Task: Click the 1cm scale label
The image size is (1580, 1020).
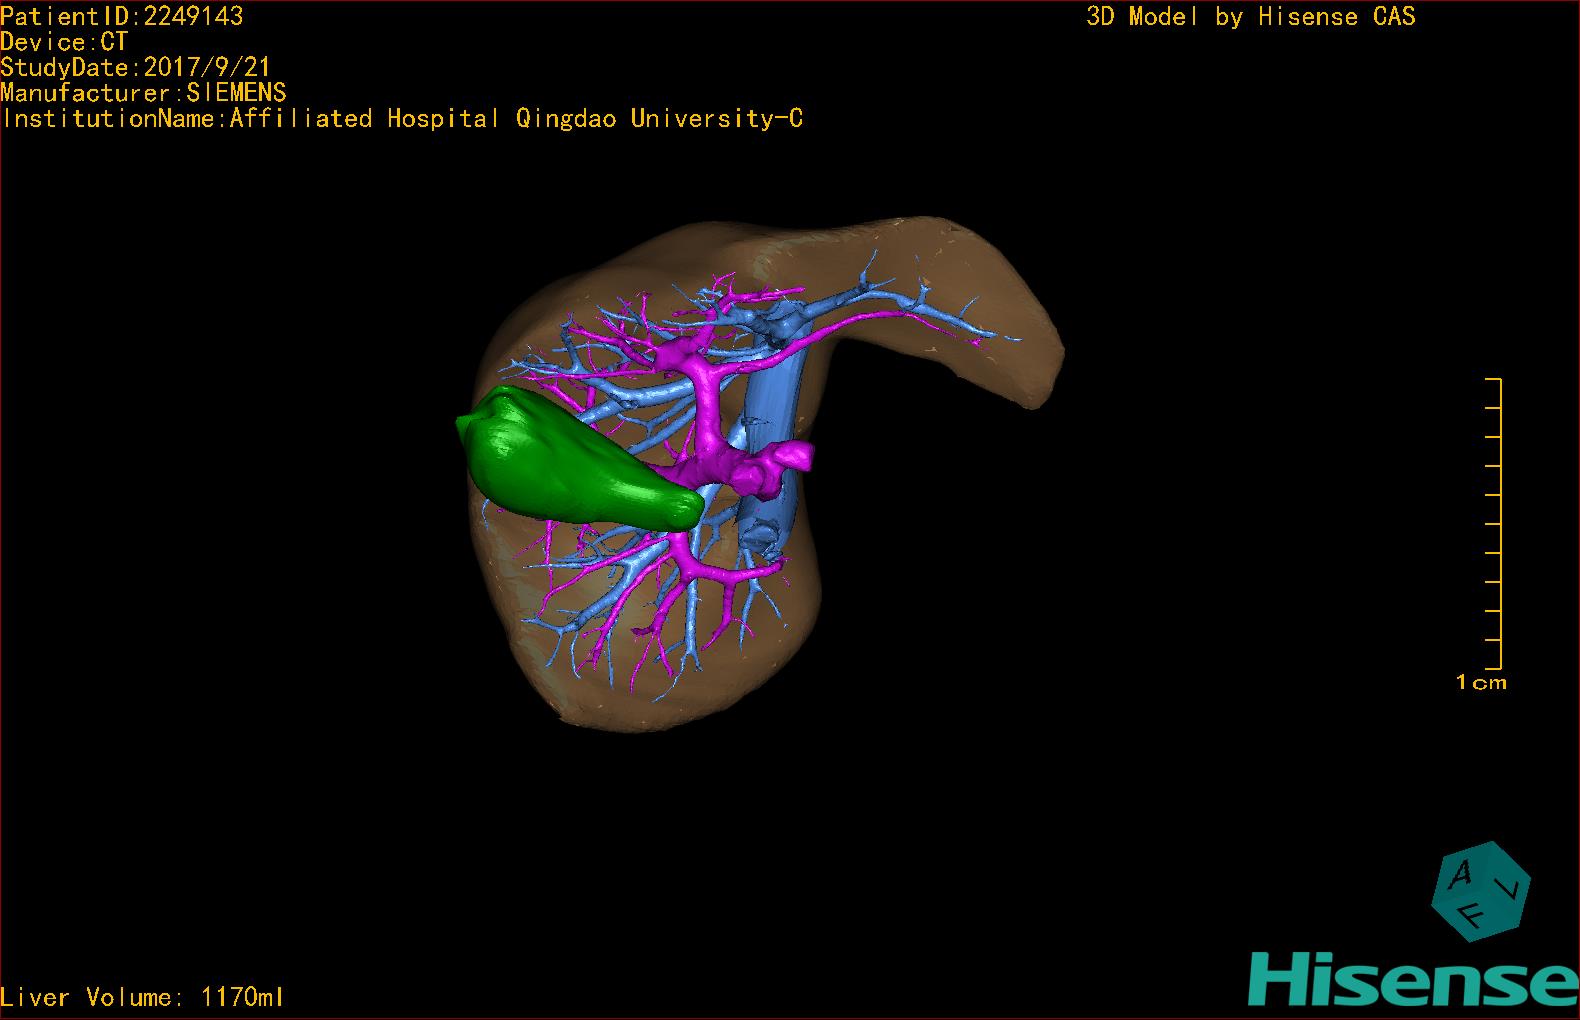Action: 1481,683
